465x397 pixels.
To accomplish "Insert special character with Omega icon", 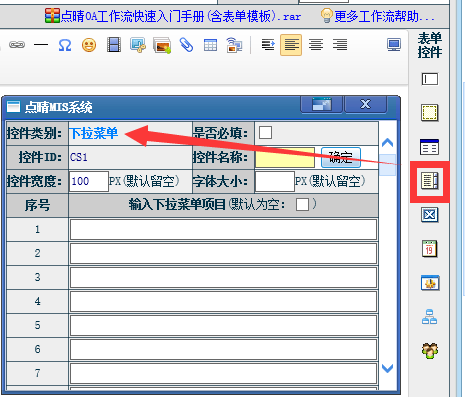I will (x=65, y=45).
